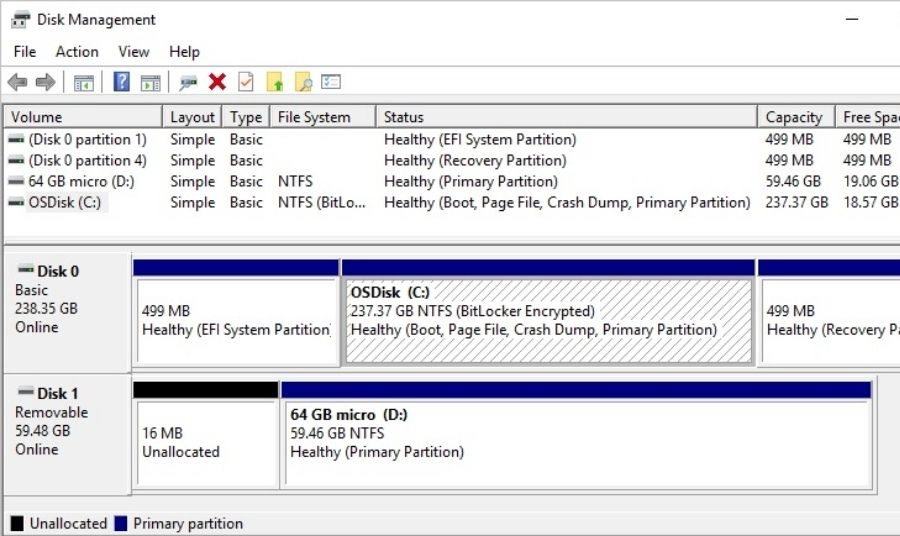Sort by the Type column header

[246, 117]
